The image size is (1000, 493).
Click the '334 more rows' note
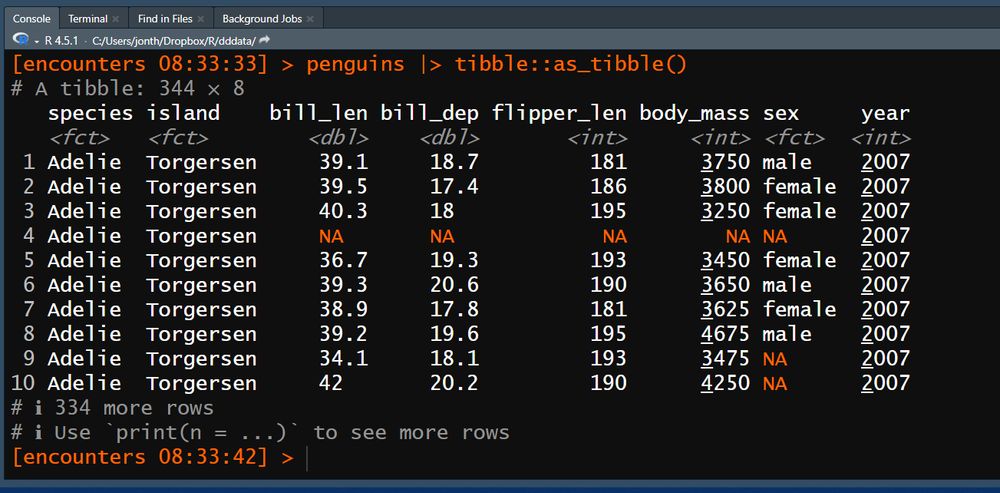pyautogui.click(x=134, y=408)
